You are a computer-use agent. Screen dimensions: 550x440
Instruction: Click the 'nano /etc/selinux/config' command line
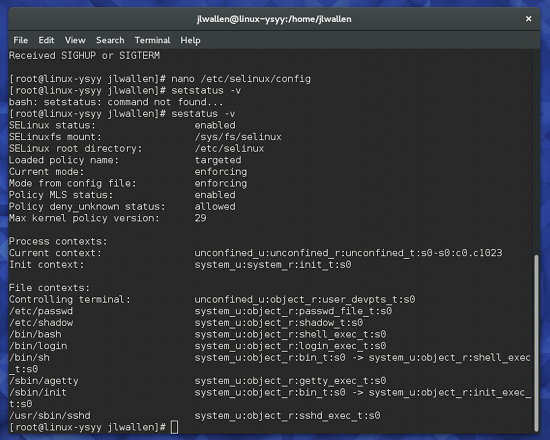click(x=160, y=79)
